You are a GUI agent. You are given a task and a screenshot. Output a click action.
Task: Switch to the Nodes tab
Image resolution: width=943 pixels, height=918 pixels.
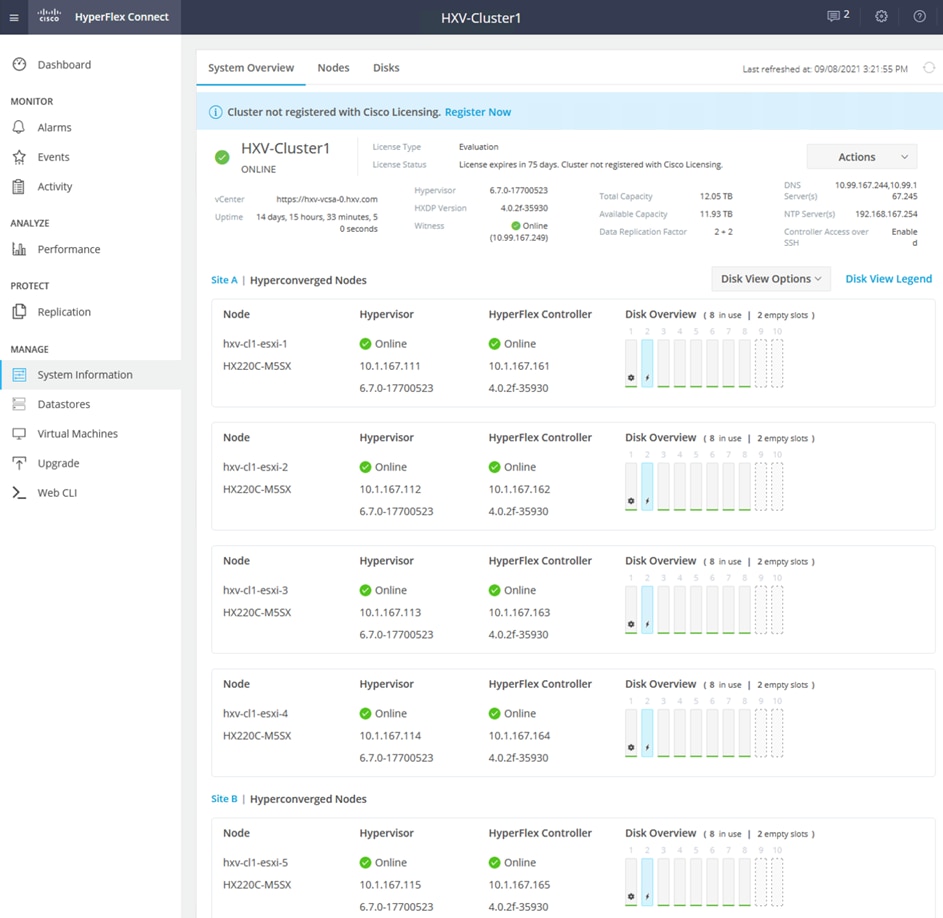coord(333,68)
